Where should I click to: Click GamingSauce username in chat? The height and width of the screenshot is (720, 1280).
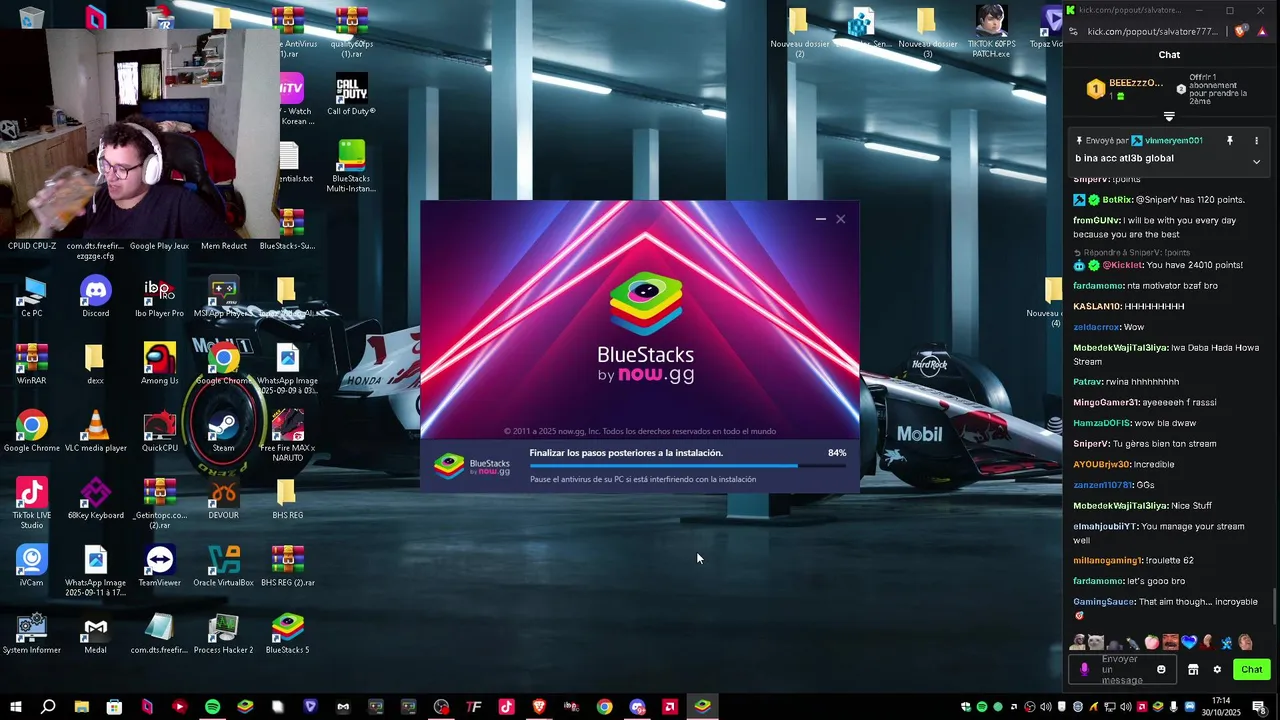click(x=1104, y=602)
